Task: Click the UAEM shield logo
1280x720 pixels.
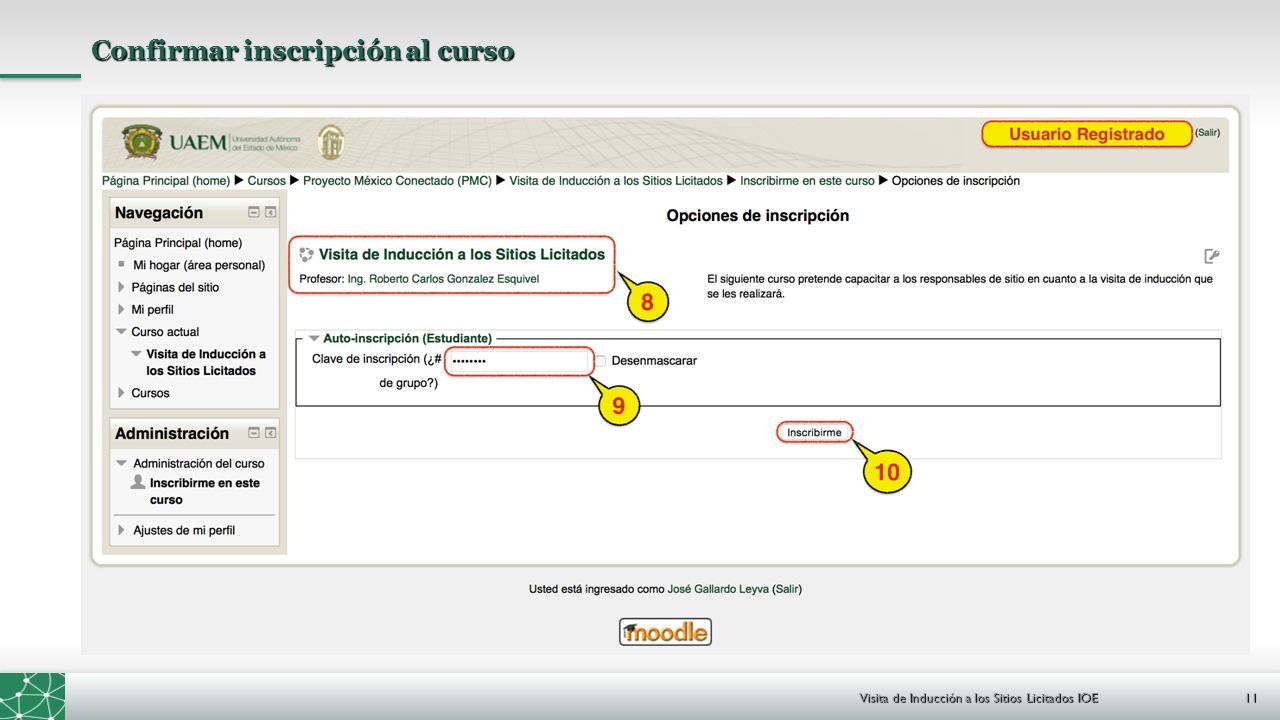Action: 142,142
